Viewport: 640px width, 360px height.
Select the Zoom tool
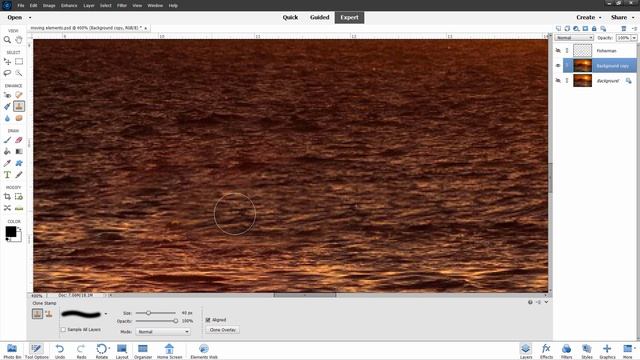point(7,40)
